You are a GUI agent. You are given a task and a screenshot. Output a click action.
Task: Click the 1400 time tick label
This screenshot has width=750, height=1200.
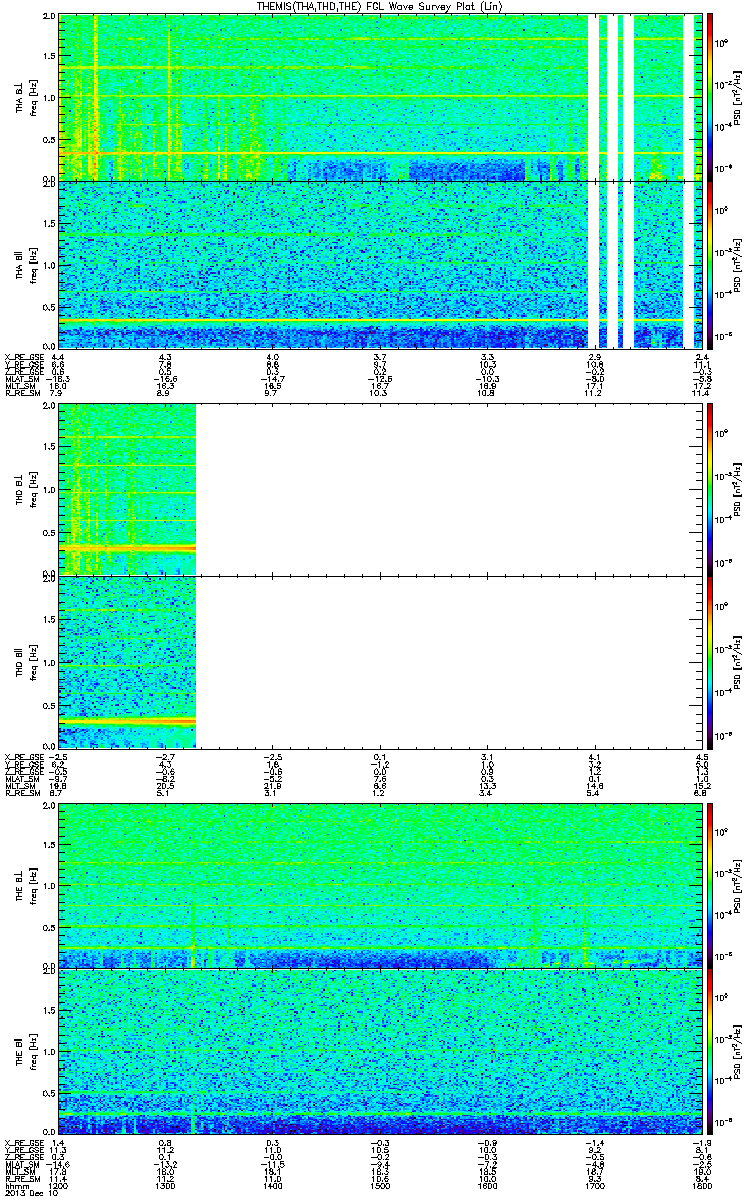pyautogui.click(x=272, y=1184)
